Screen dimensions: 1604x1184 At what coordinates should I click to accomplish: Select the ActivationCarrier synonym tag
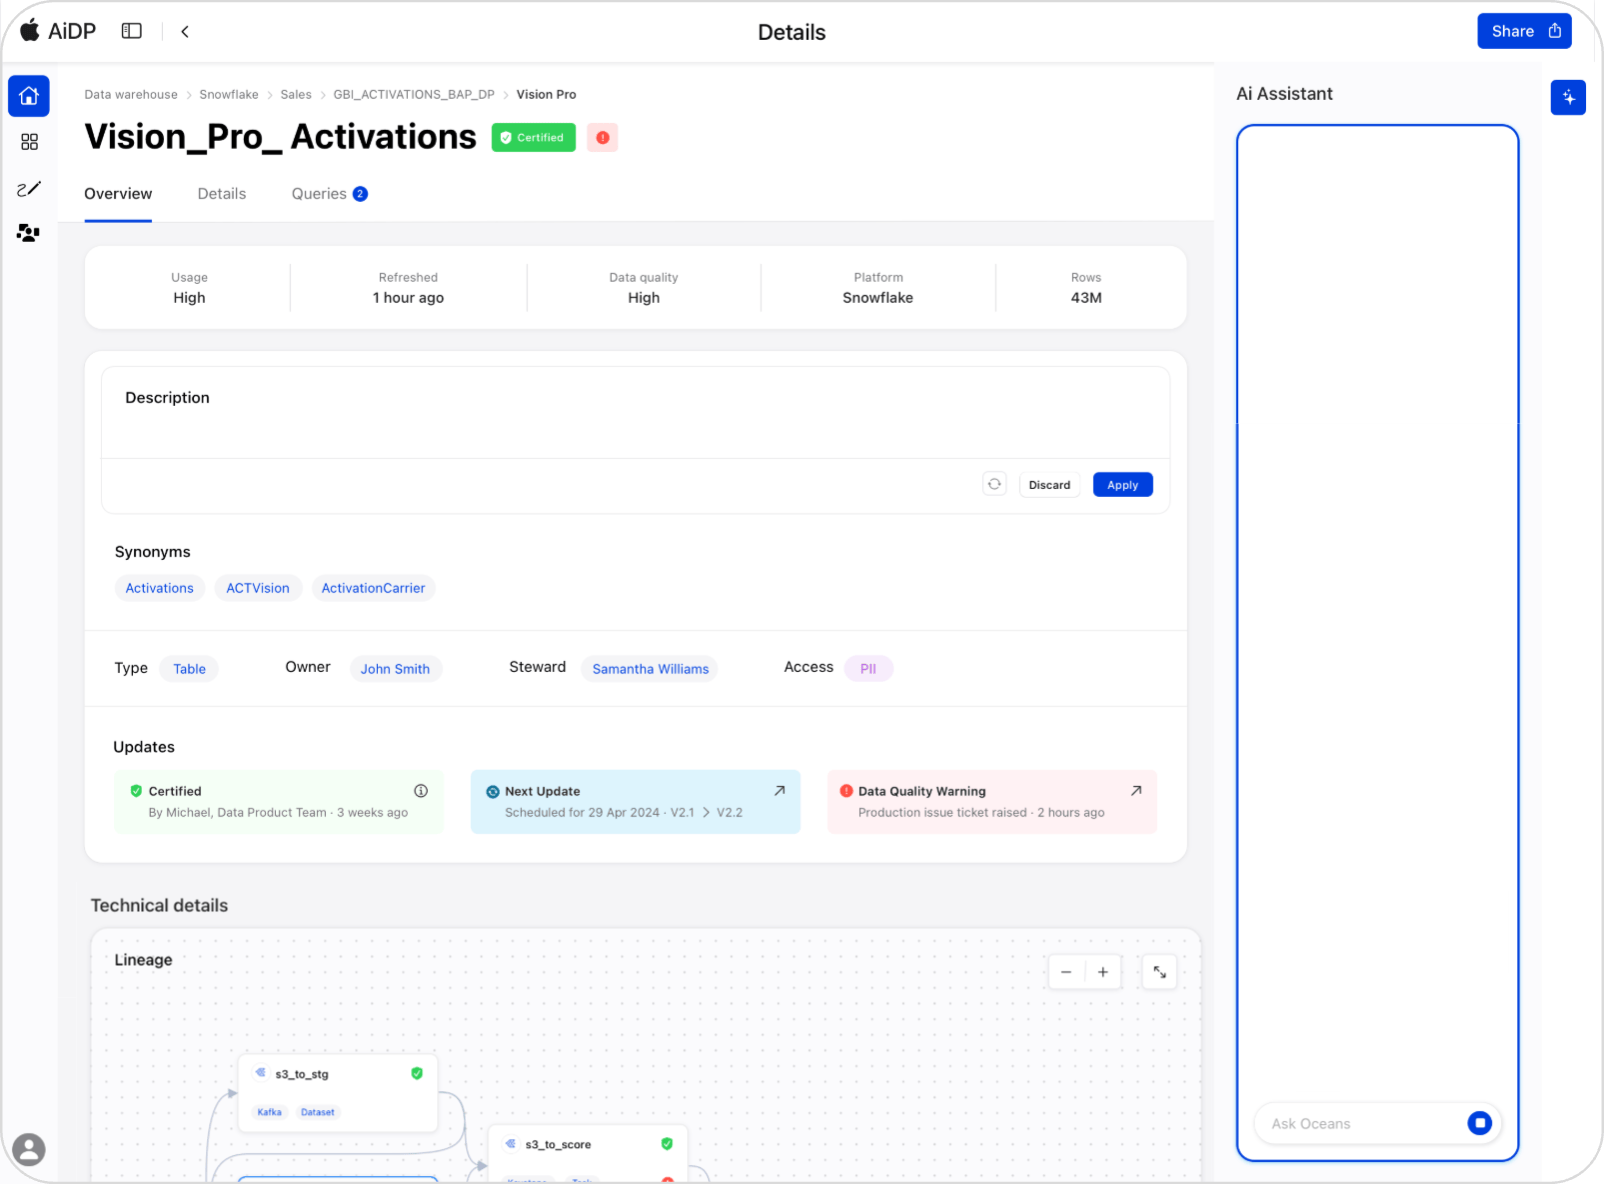373,588
